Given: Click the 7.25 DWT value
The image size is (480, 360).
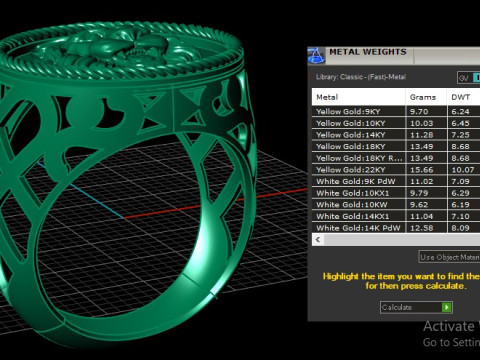Looking at the screenshot, I should pyautogui.click(x=460, y=135).
